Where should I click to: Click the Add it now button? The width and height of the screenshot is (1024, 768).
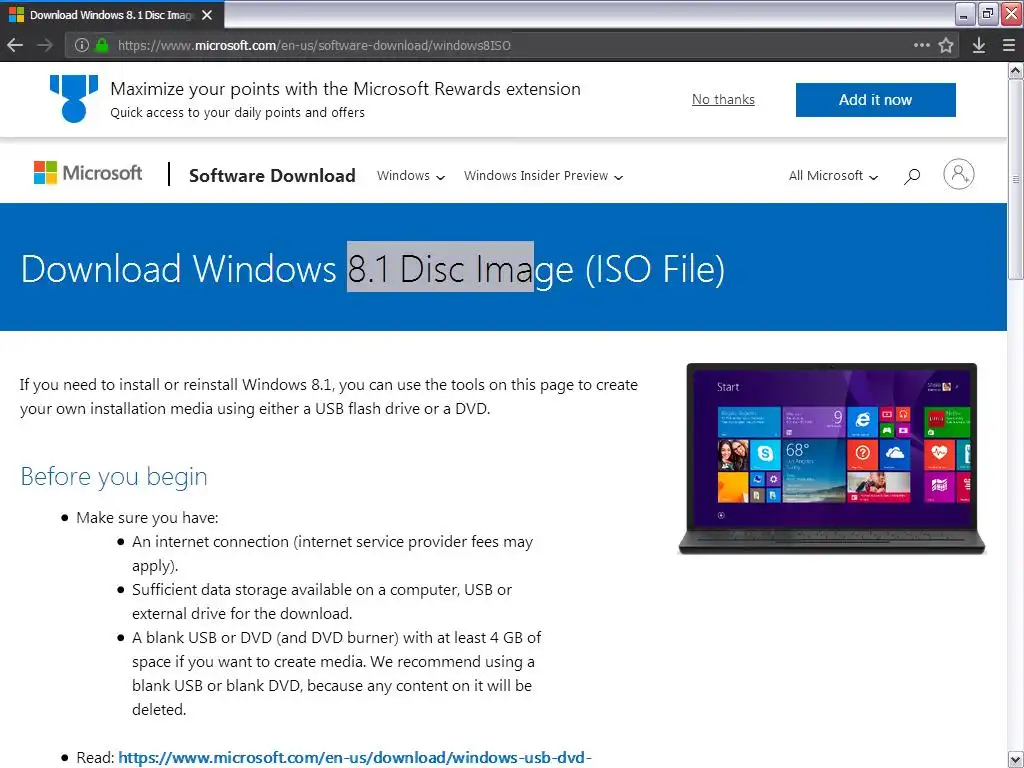[875, 100]
